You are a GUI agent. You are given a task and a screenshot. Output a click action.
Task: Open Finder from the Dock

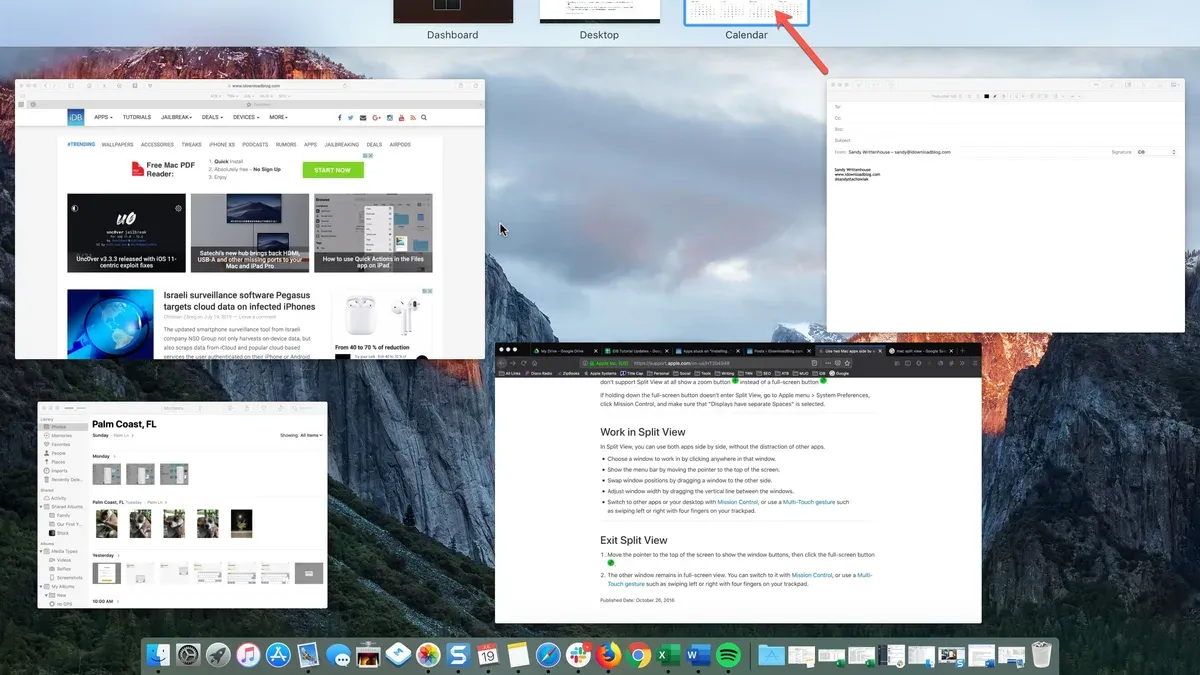tap(158, 655)
